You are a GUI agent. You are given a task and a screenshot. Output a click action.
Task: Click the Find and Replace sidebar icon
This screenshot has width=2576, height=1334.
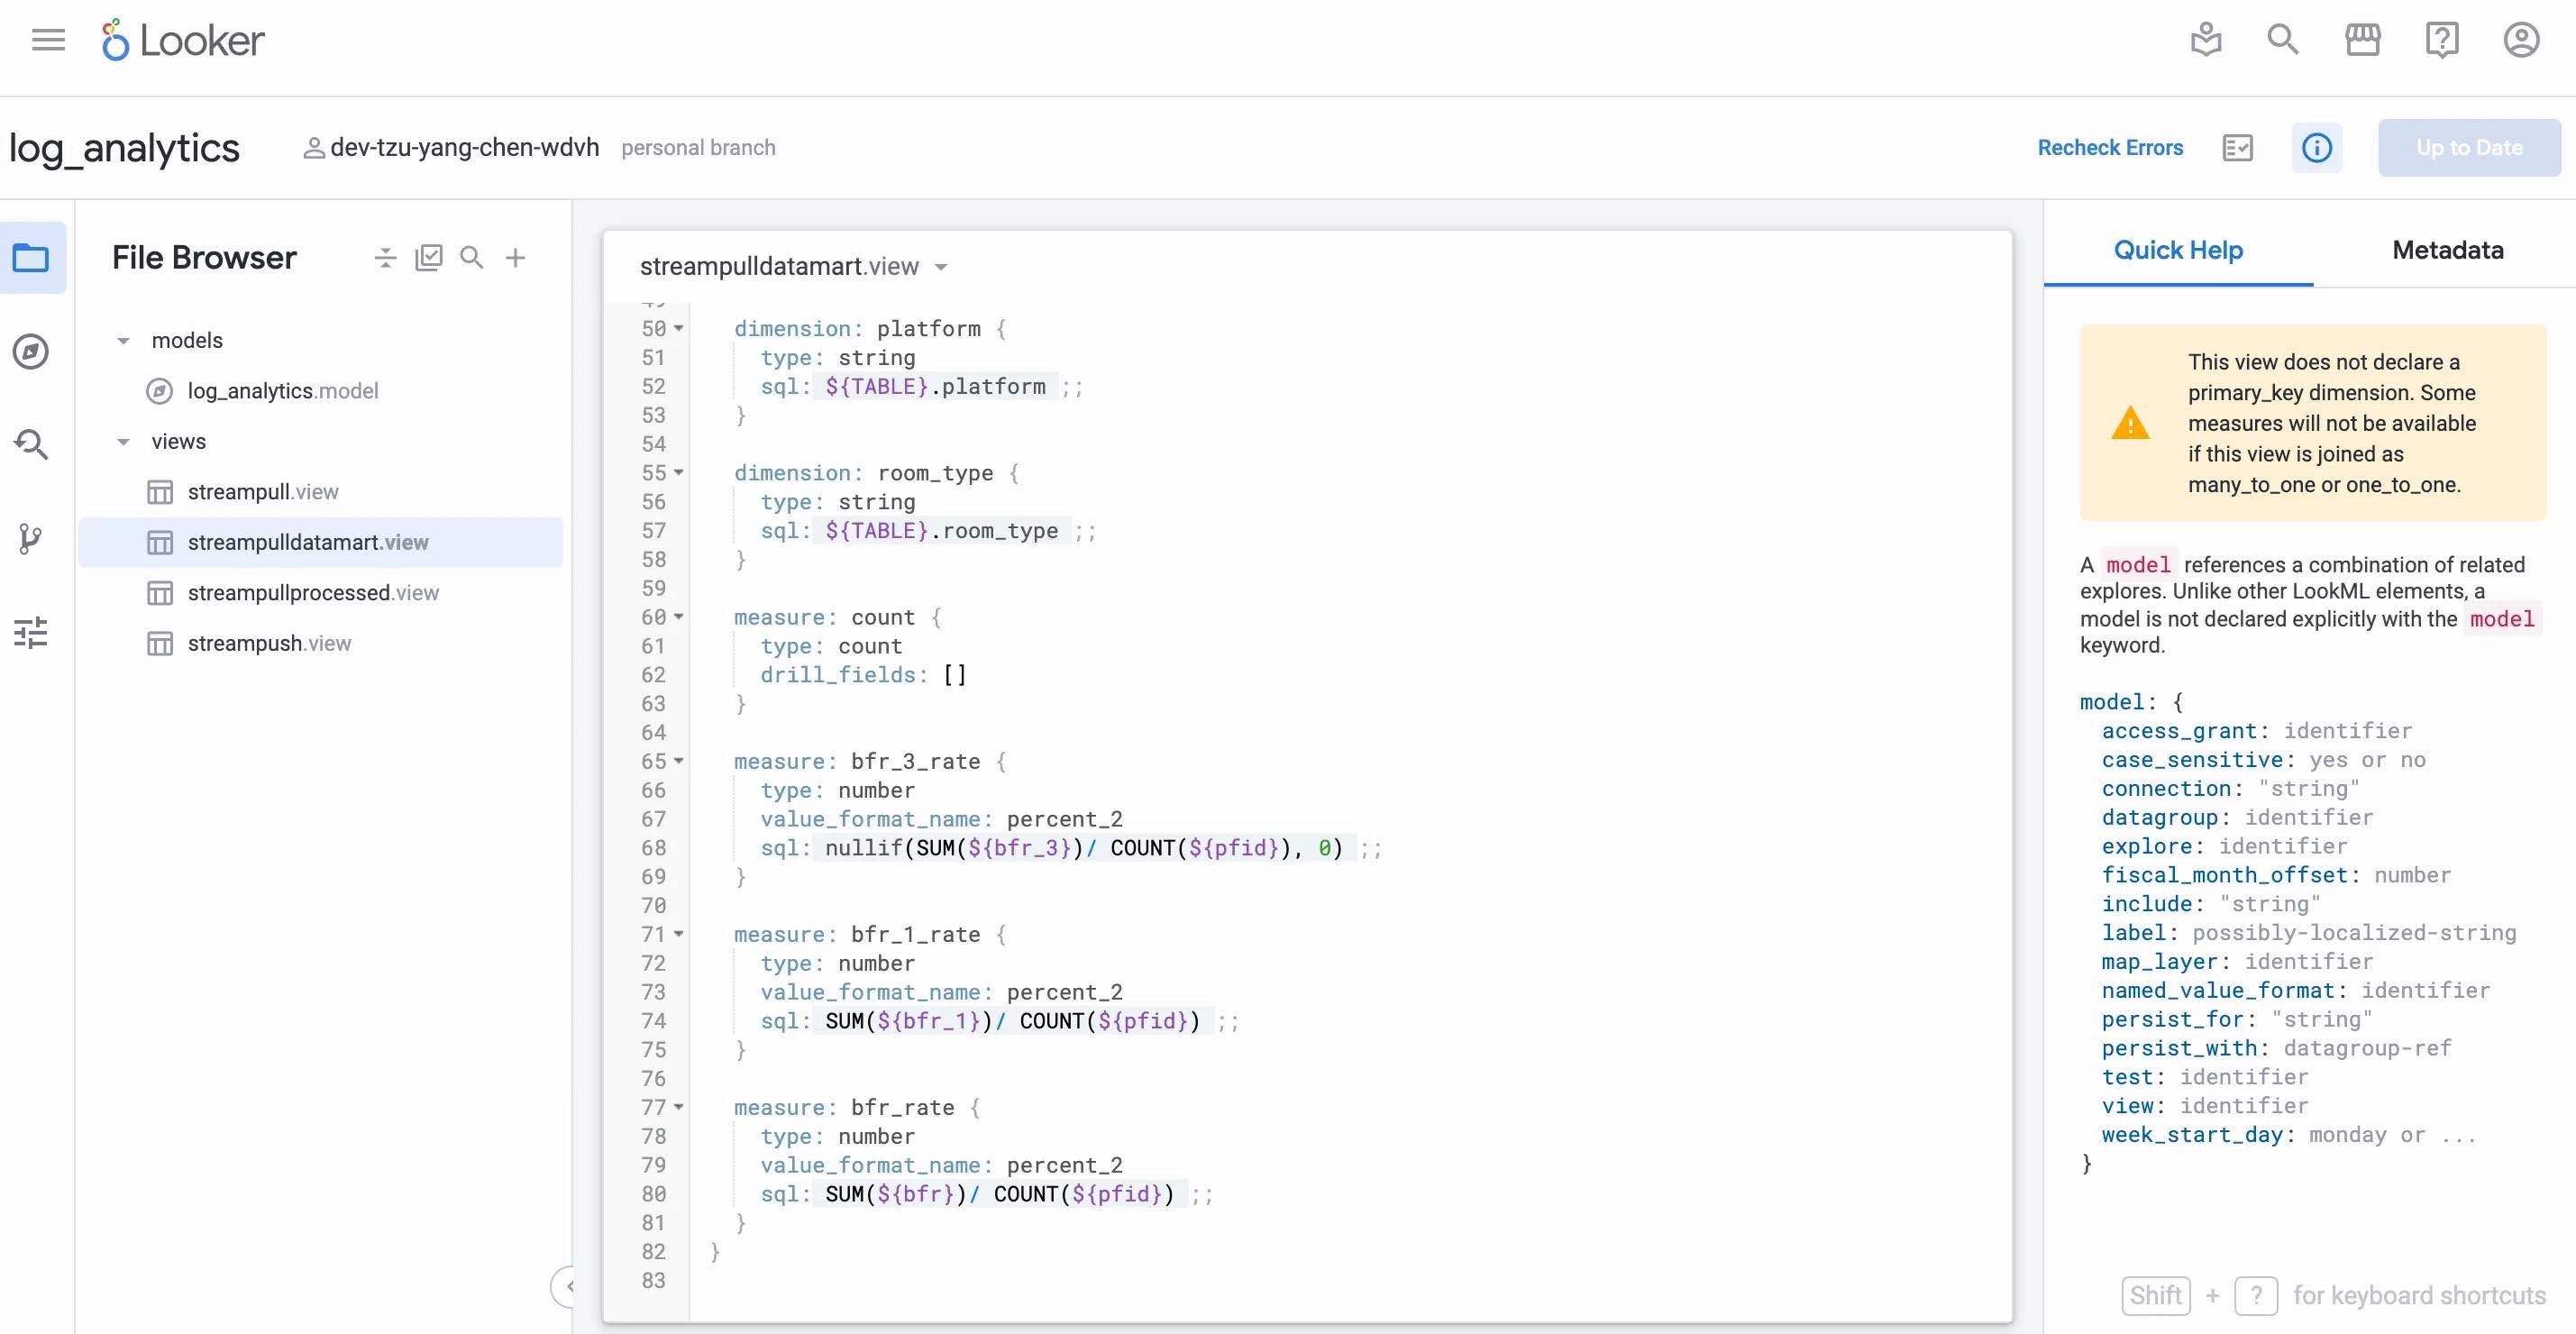(x=31, y=445)
